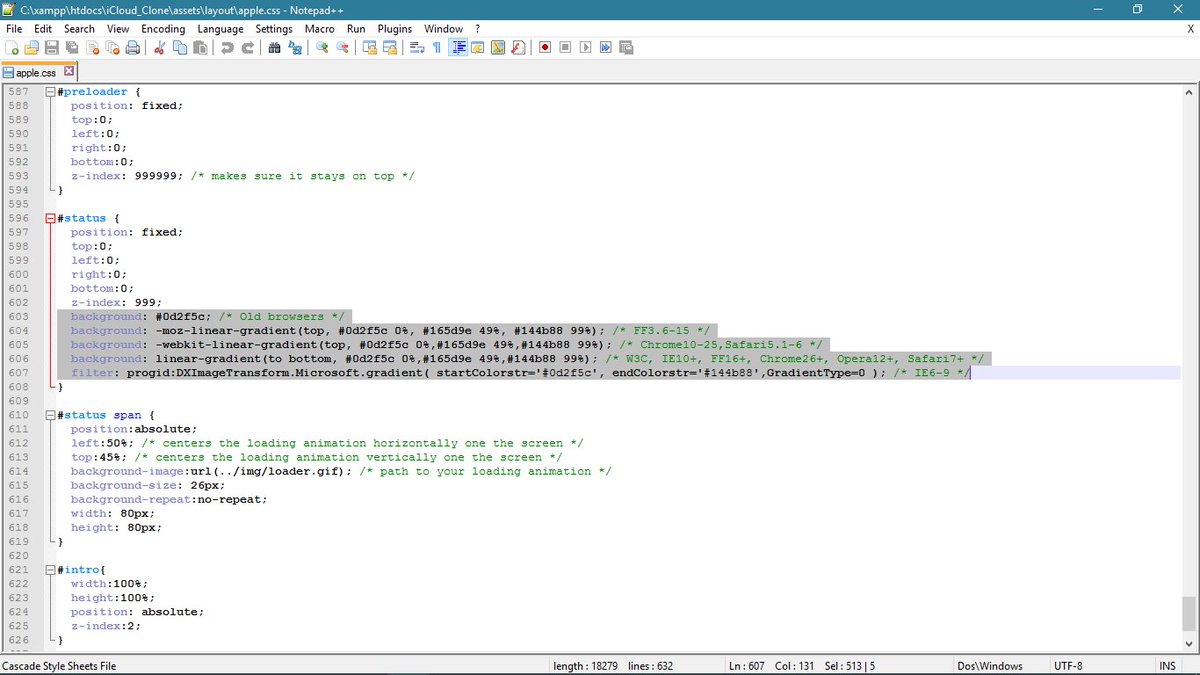Show the Document Map panel icon

pyautogui.click(x=498, y=47)
